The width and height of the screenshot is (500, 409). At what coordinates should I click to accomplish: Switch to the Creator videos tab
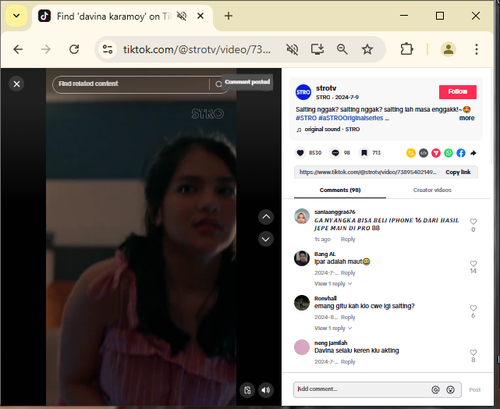(432, 190)
